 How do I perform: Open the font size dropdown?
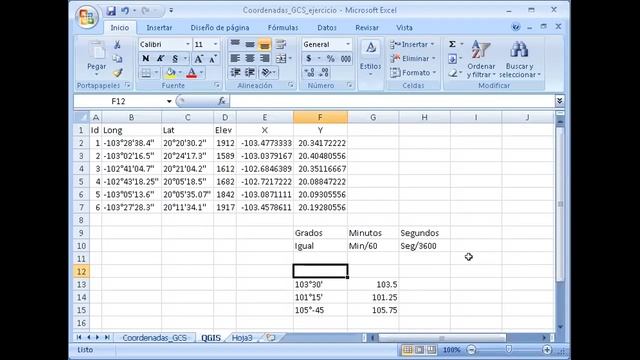pyautogui.click(x=216, y=44)
